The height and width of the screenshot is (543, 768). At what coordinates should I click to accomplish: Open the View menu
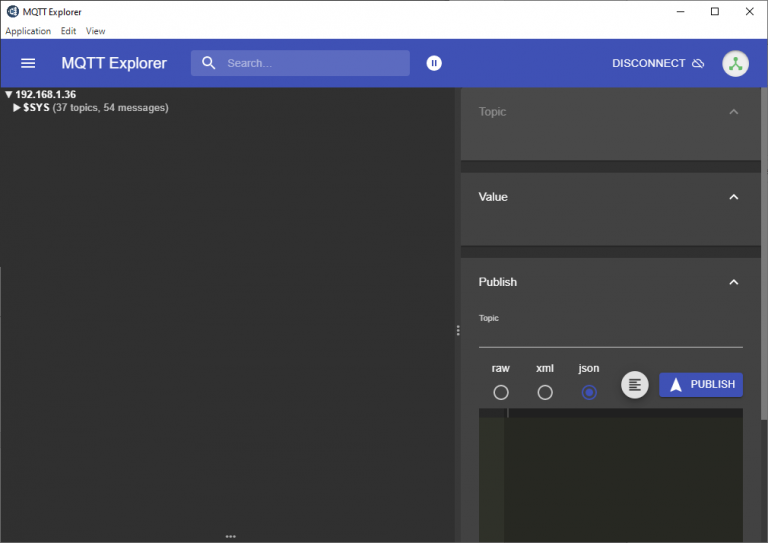96,31
